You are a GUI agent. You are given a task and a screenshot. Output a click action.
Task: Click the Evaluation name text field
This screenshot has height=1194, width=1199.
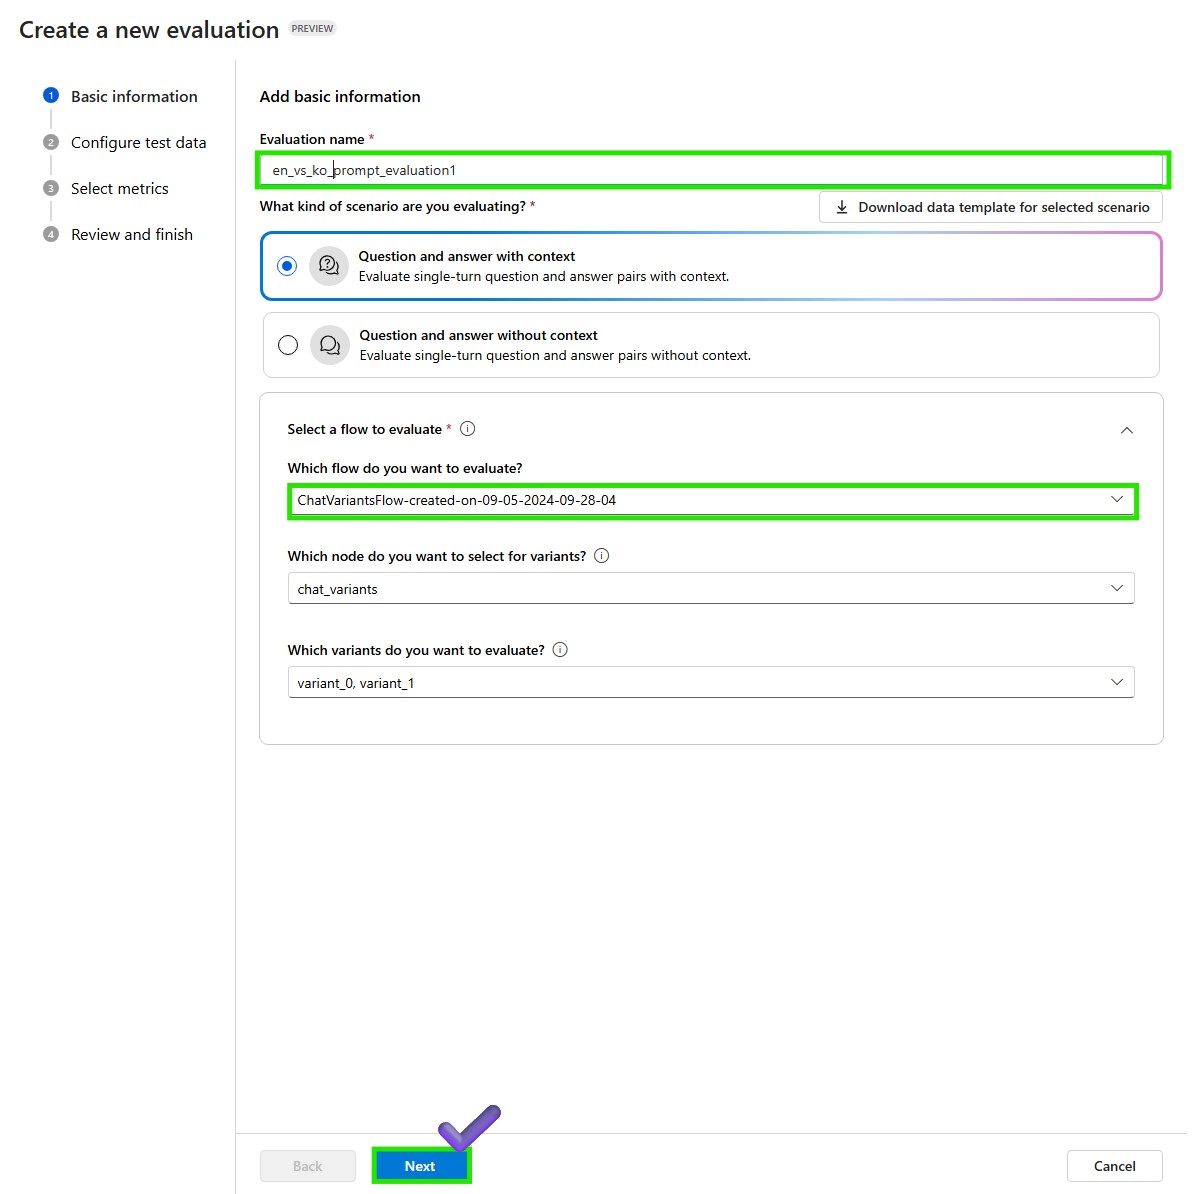pyautogui.click(x=711, y=170)
